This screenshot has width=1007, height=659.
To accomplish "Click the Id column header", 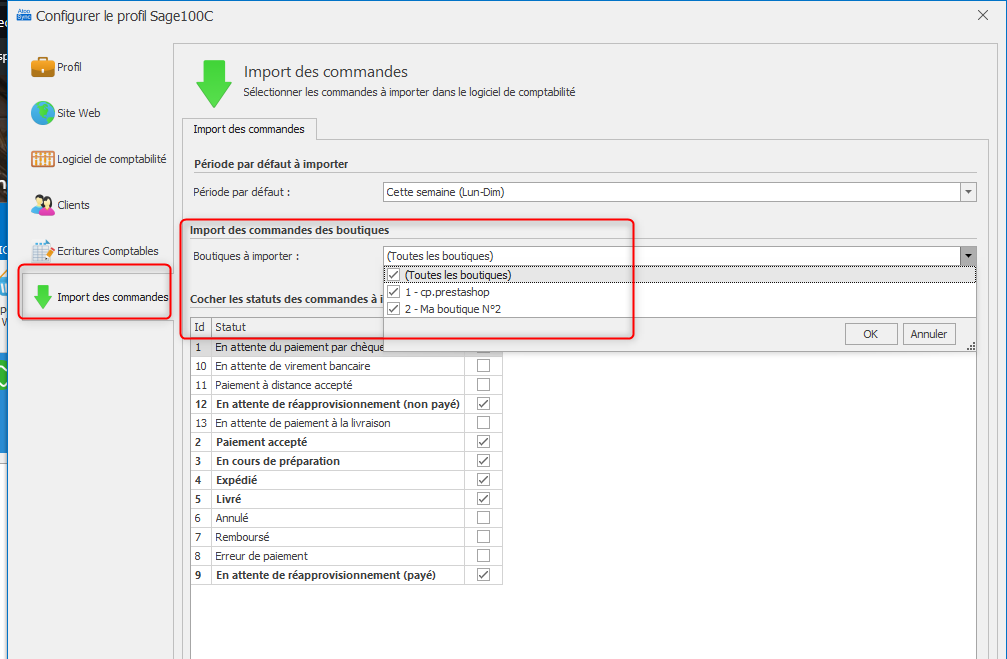I will click(201, 327).
